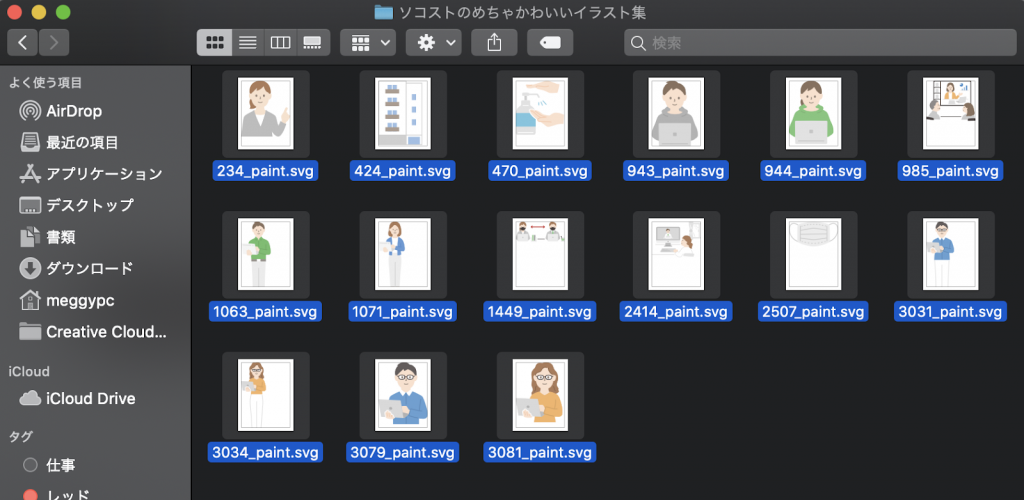Open アプリケーション in the sidebar
The image size is (1024, 500).
pyautogui.click(x=103, y=174)
